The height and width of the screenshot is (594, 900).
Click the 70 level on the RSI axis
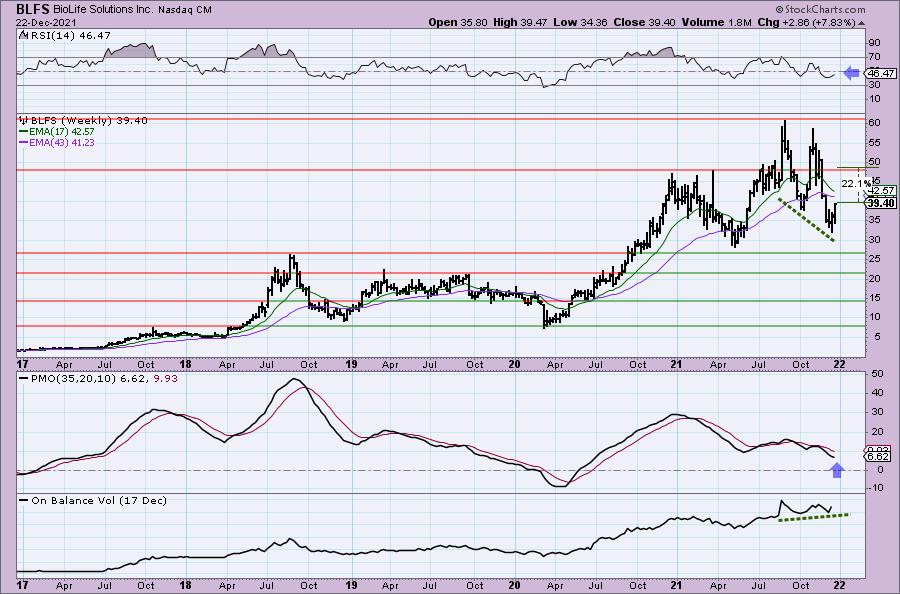tap(875, 57)
